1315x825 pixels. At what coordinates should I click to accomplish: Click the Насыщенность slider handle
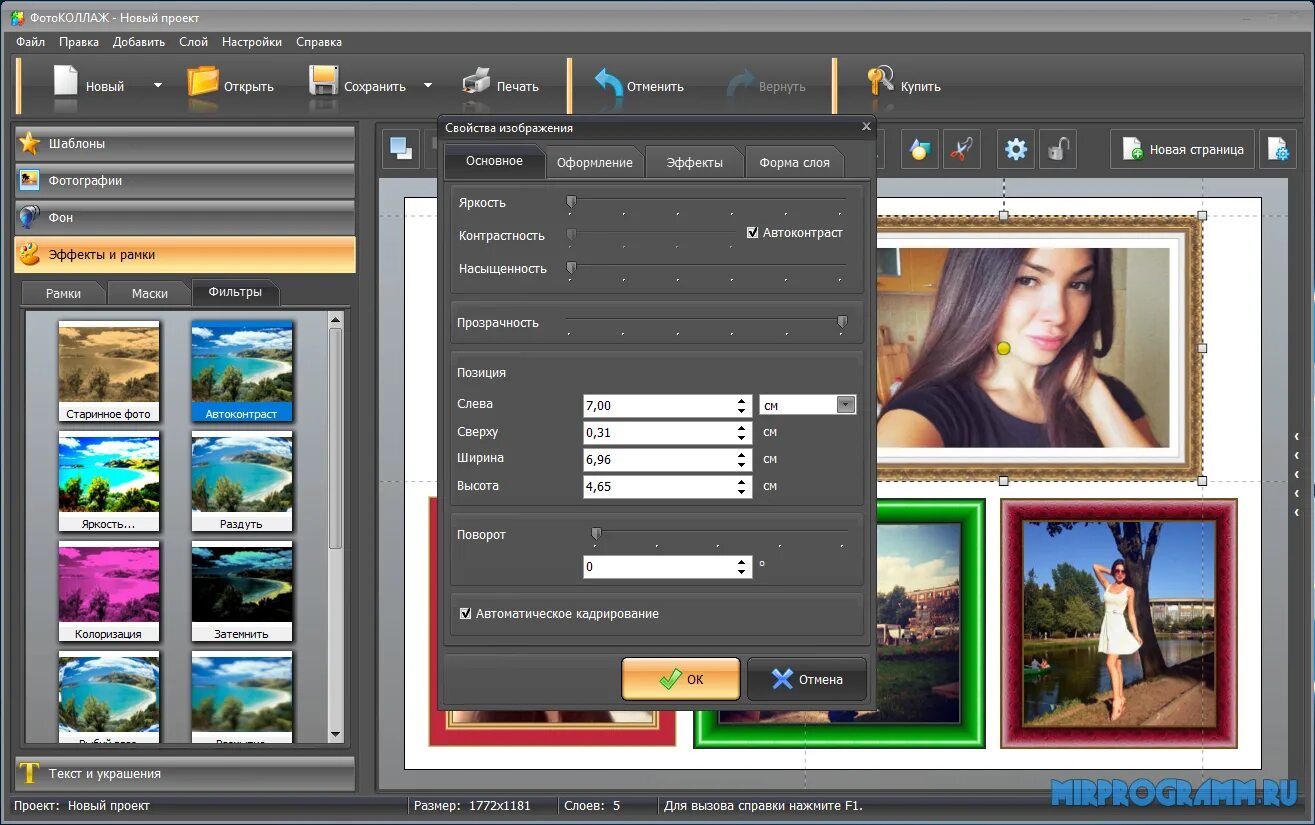pyautogui.click(x=571, y=268)
